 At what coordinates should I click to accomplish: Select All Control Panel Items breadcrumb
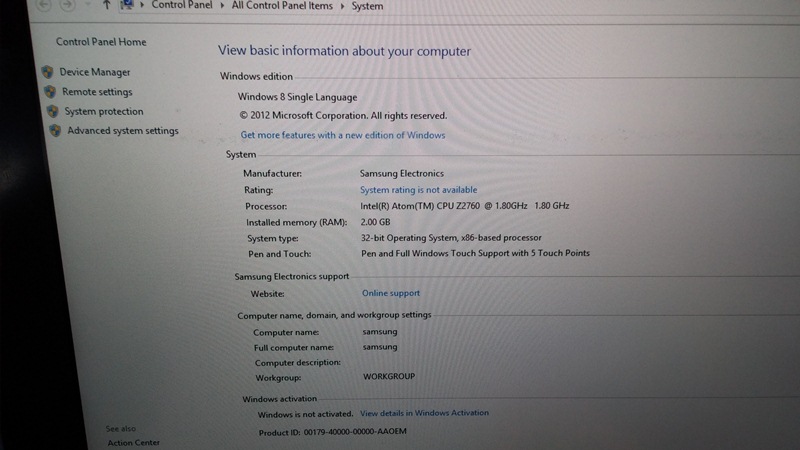click(x=282, y=6)
